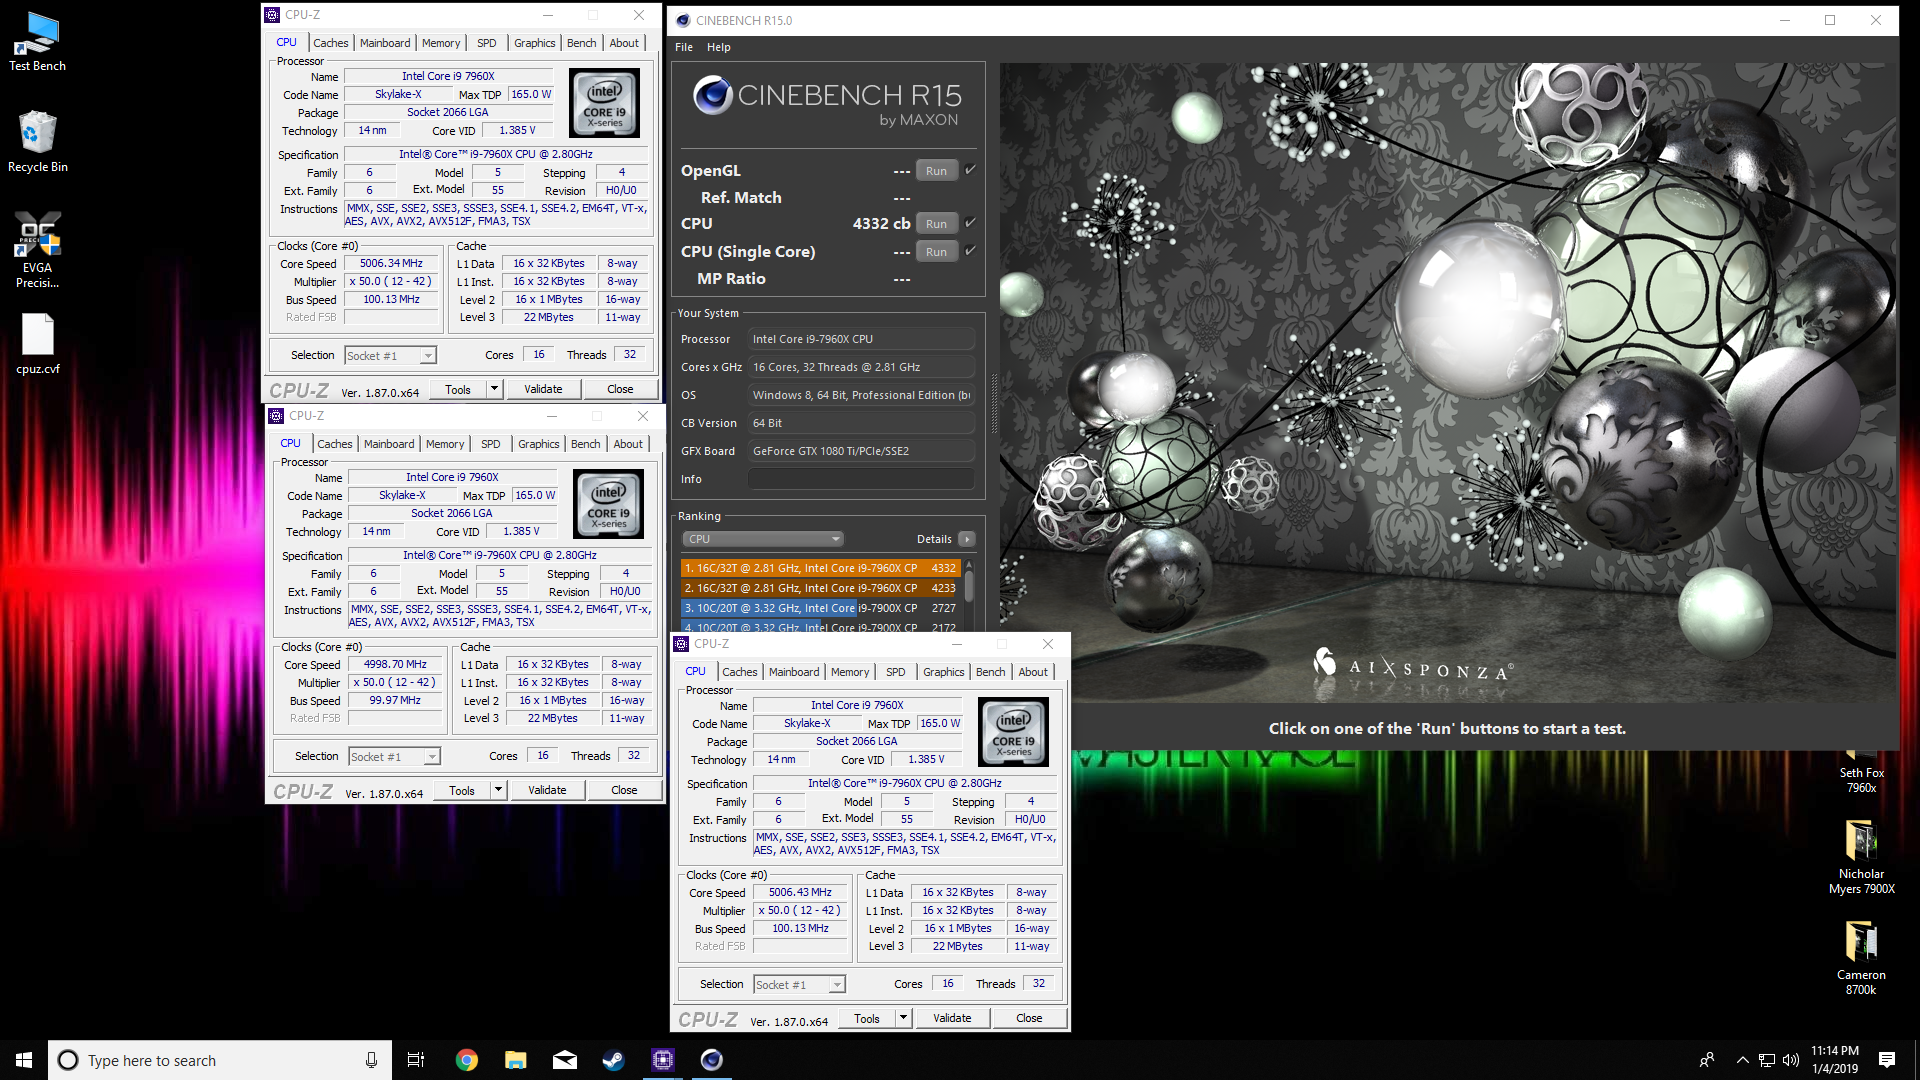
Task: Open Socket #1 dropdown in middle CPU-Z
Action: pyautogui.click(x=394, y=757)
